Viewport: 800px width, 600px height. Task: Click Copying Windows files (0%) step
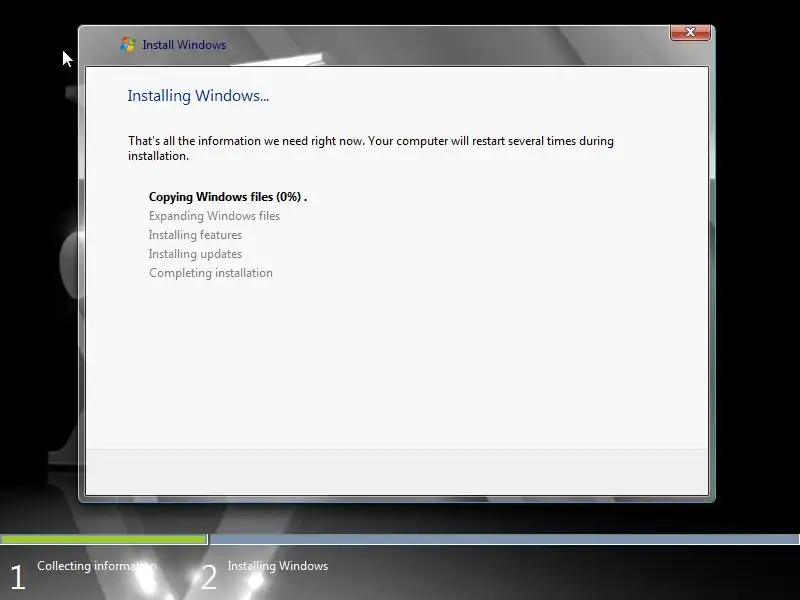[x=228, y=197]
